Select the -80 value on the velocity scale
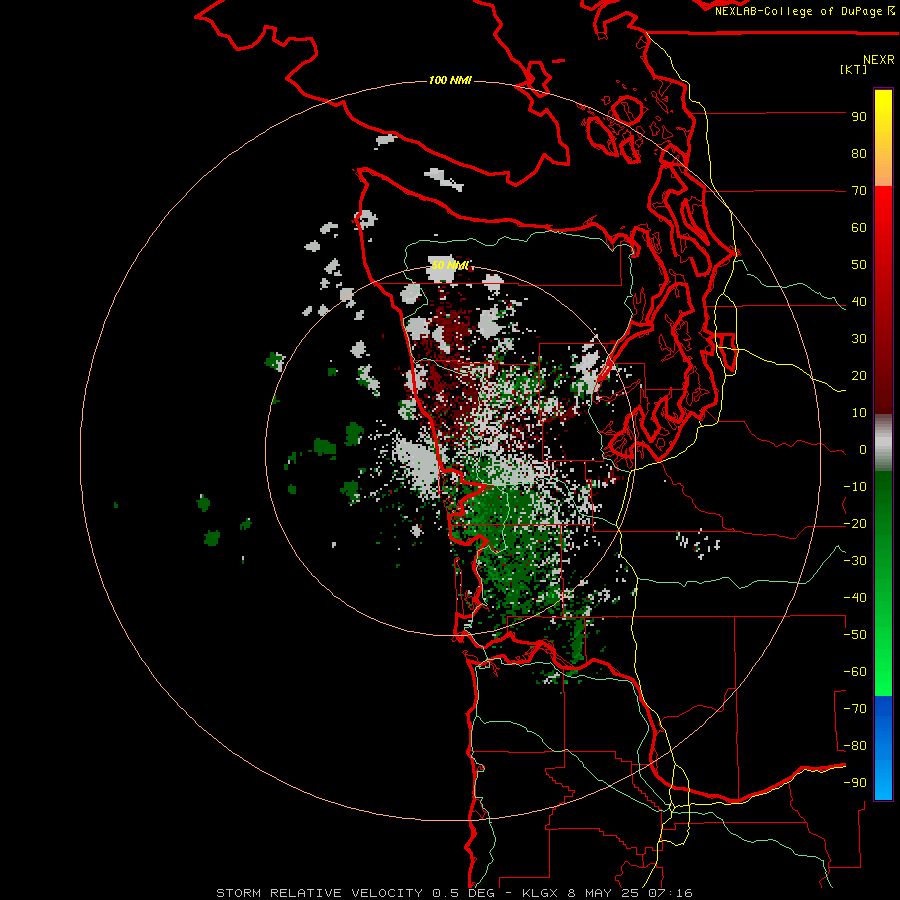Screen dimensions: 900x900 pos(855,746)
